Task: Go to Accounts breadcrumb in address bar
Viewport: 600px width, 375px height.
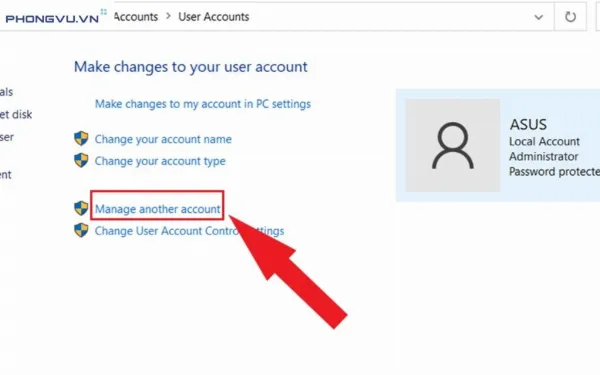Action: (x=136, y=17)
